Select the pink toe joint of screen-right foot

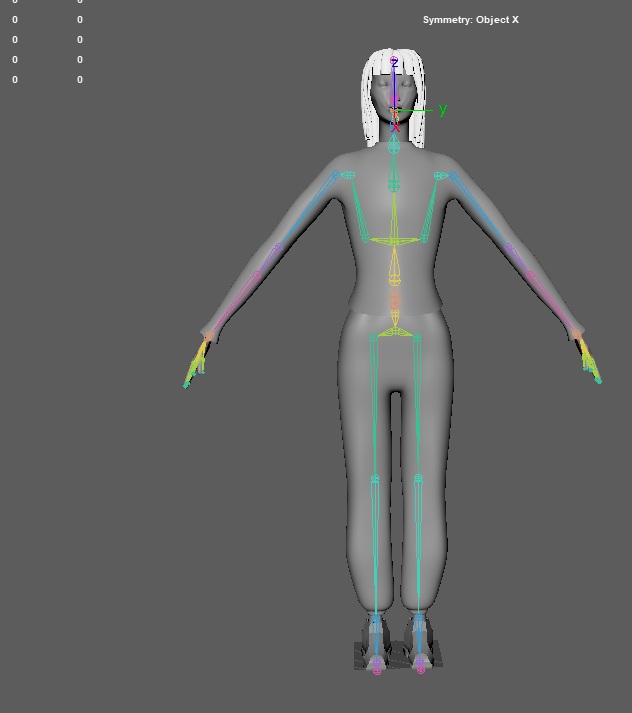tap(421, 670)
